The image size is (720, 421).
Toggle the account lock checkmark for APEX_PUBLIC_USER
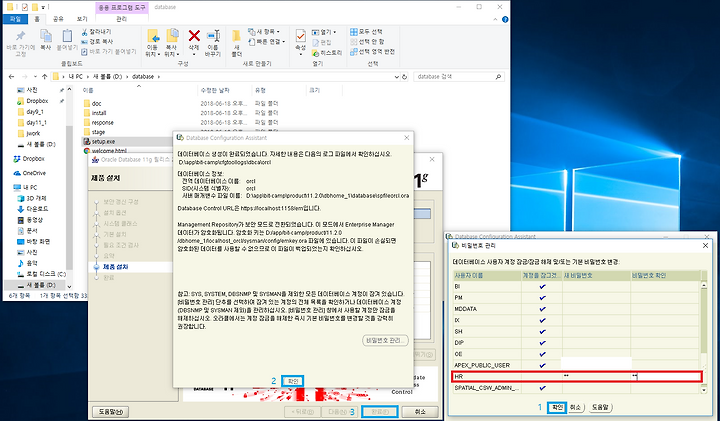[x=542, y=365]
